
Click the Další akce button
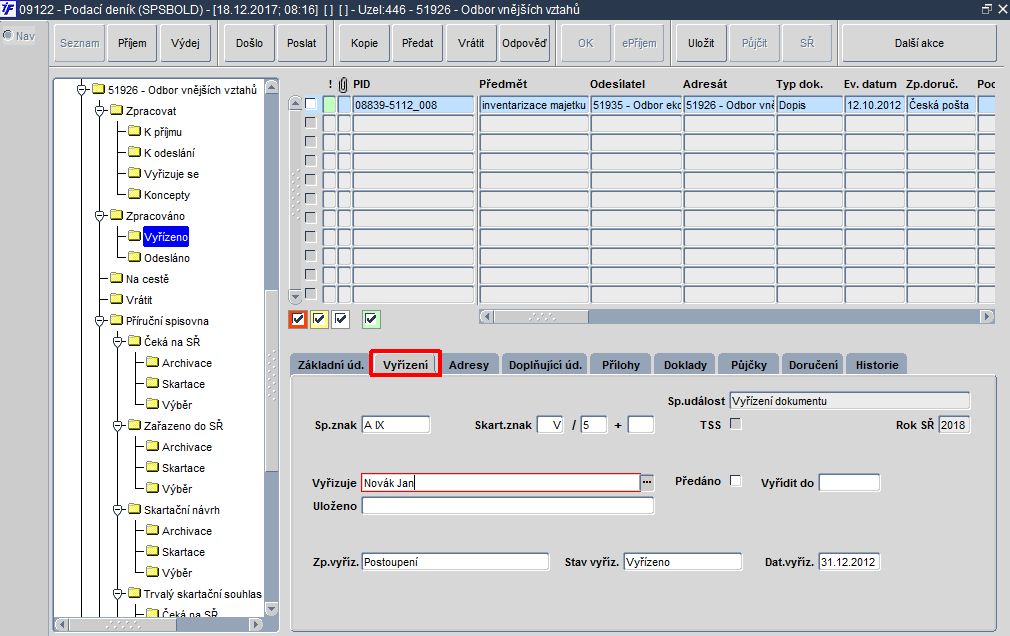pos(919,43)
